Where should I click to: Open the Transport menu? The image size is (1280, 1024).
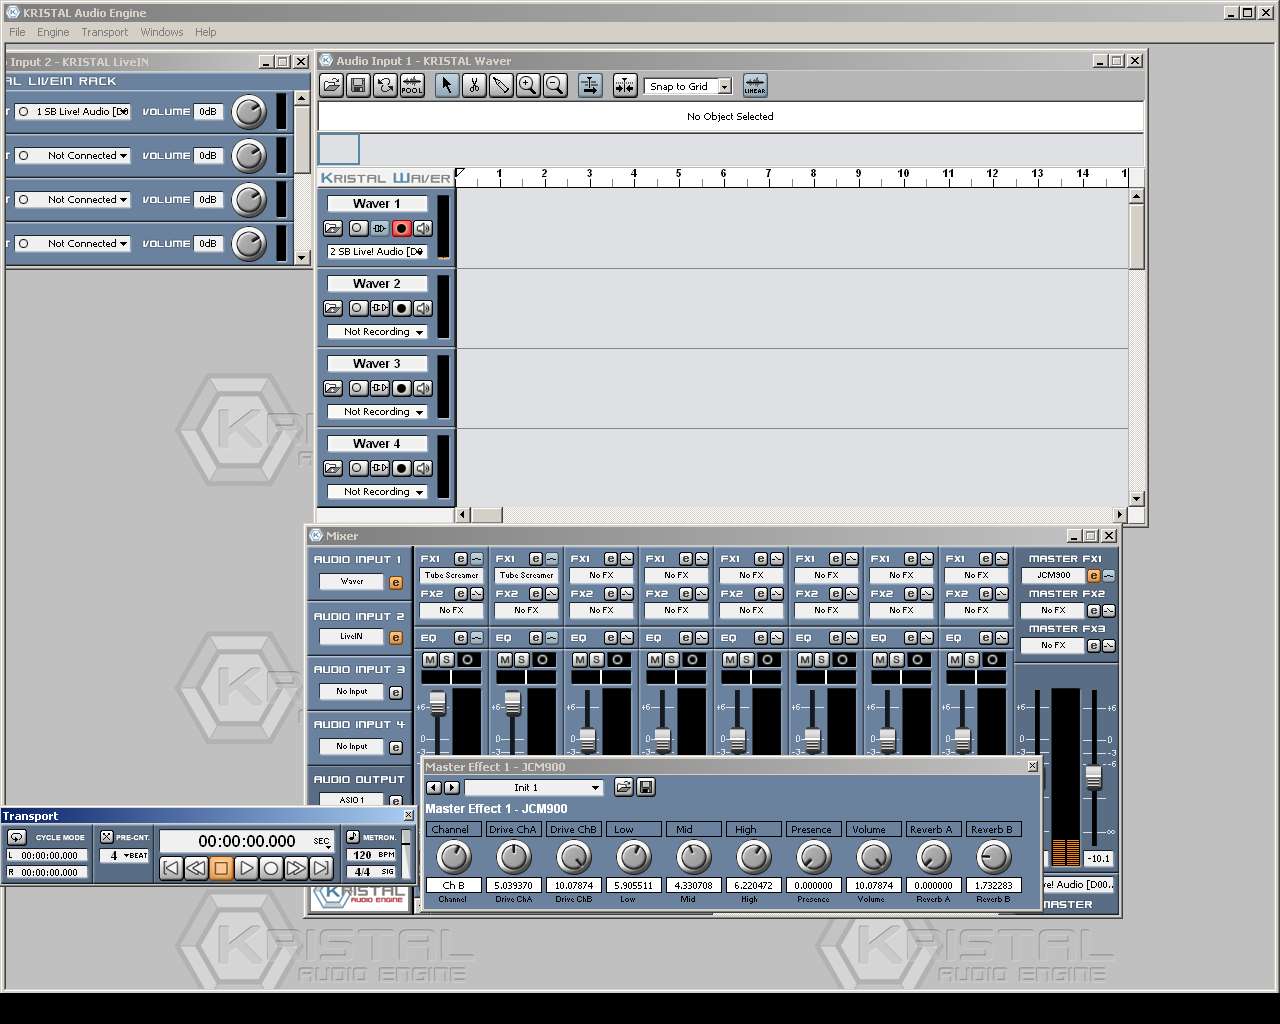[x=105, y=32]
